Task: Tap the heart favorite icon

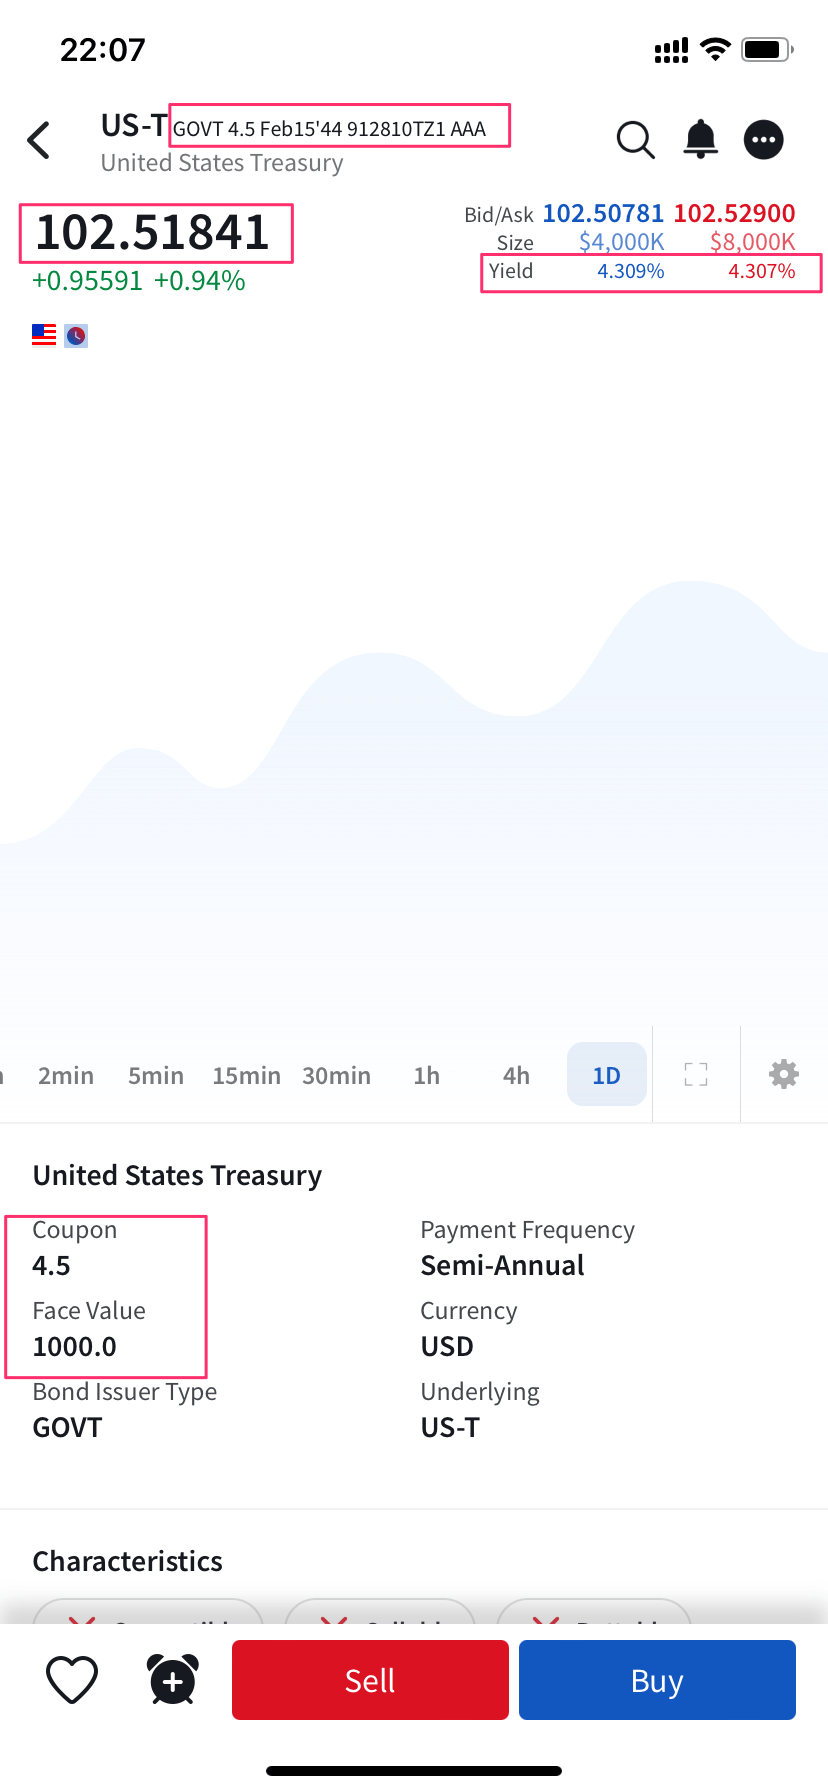Action: coord(72,1679)
